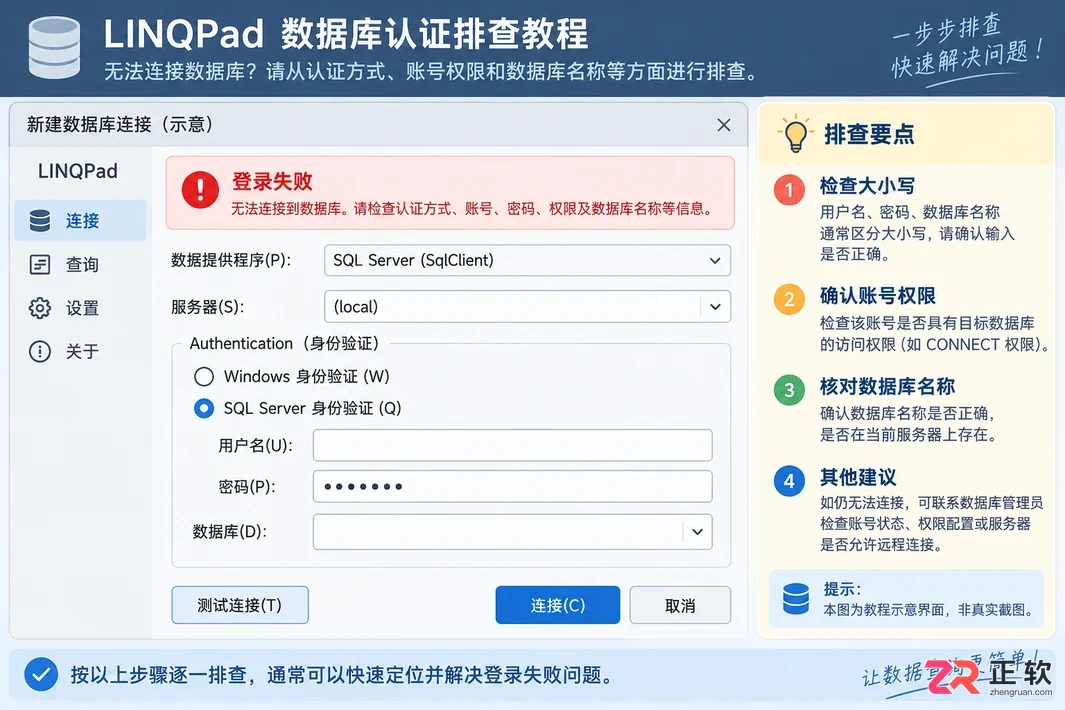The height and width of the screenshot is (710, 1065).
Task: Click the gear icon beside 设置
Action: pyautogui.click(x=39, y=308)
